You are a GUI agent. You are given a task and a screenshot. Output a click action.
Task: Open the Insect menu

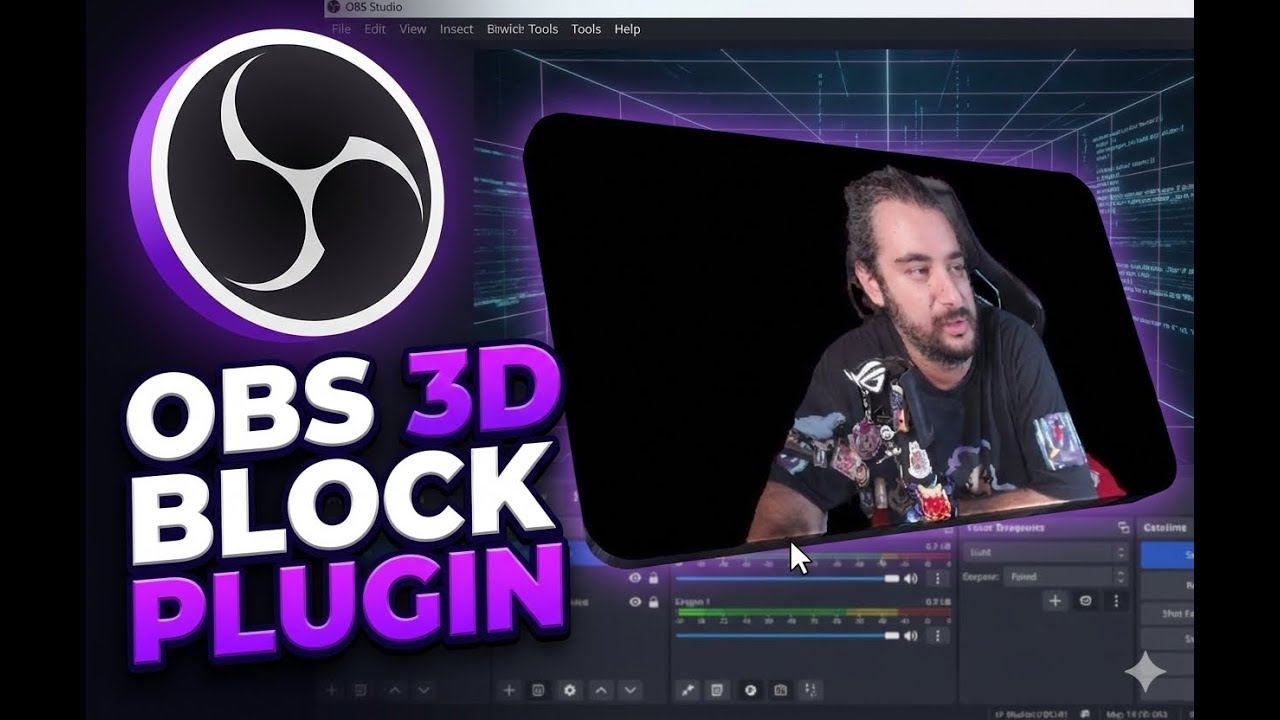coord(457,29)
